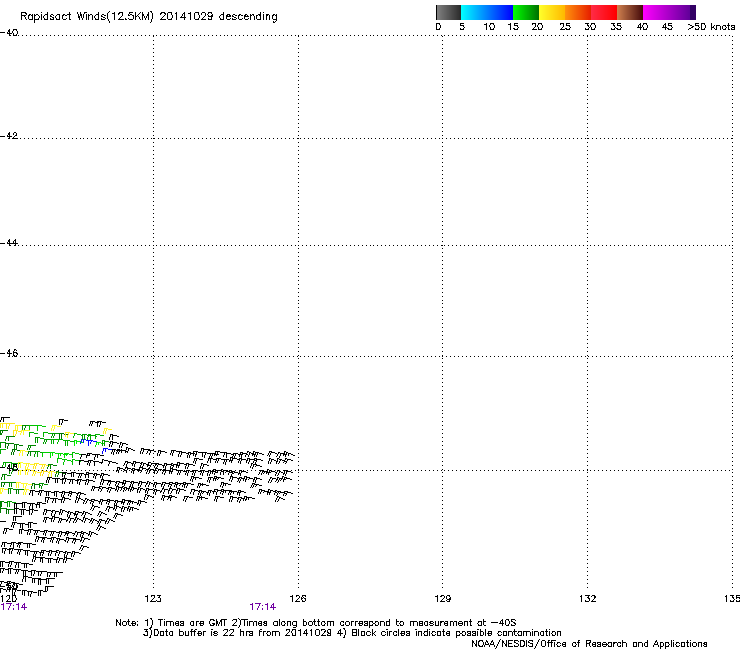Click the brown 35-40 knots color segment
Screen dimensions: 740x650
point(630,12)
